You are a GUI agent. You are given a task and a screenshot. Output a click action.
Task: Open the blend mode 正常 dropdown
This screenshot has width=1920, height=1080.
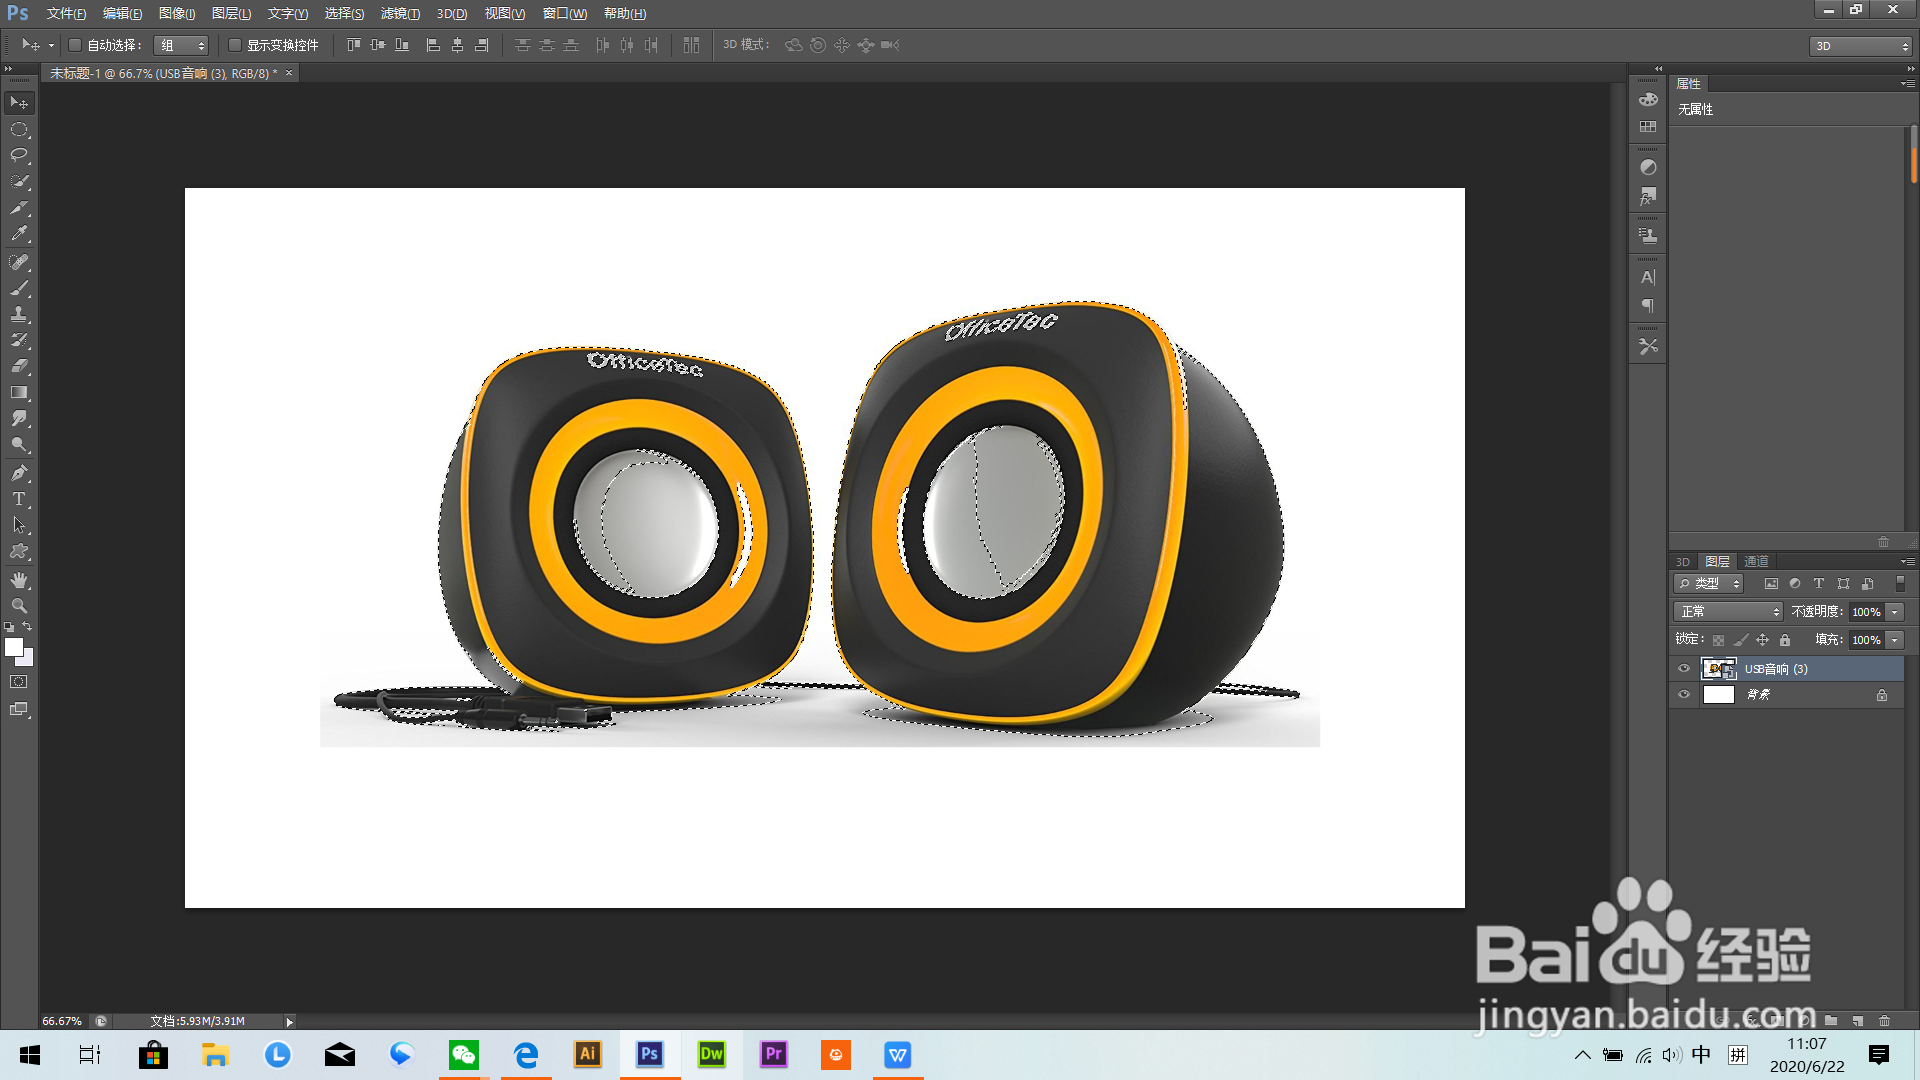coord(1729,611)
